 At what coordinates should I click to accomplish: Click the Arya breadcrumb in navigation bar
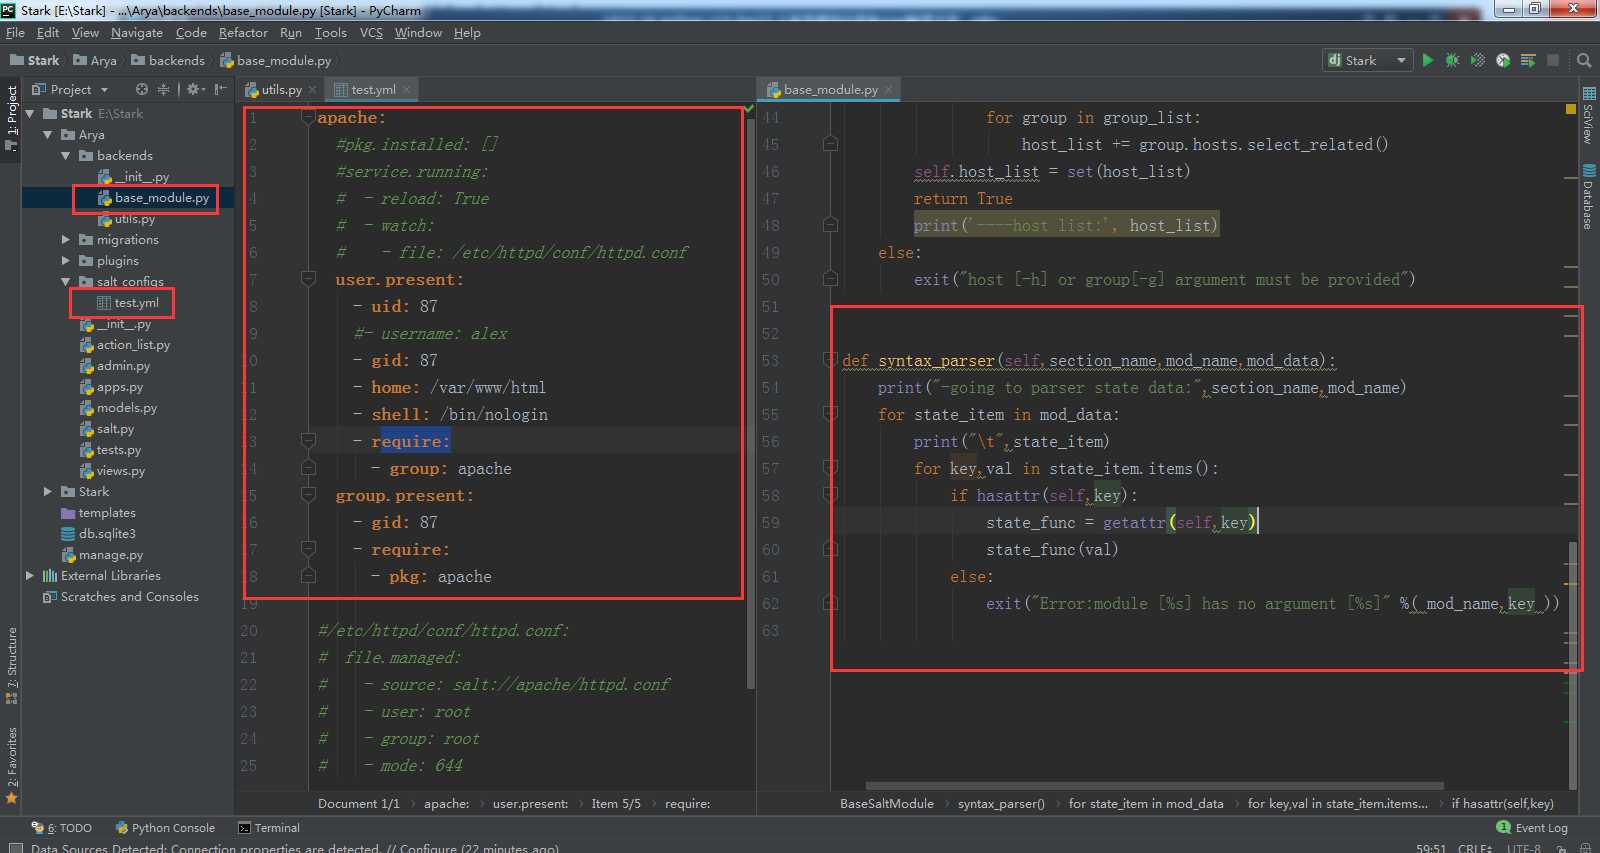coord(95,60)
